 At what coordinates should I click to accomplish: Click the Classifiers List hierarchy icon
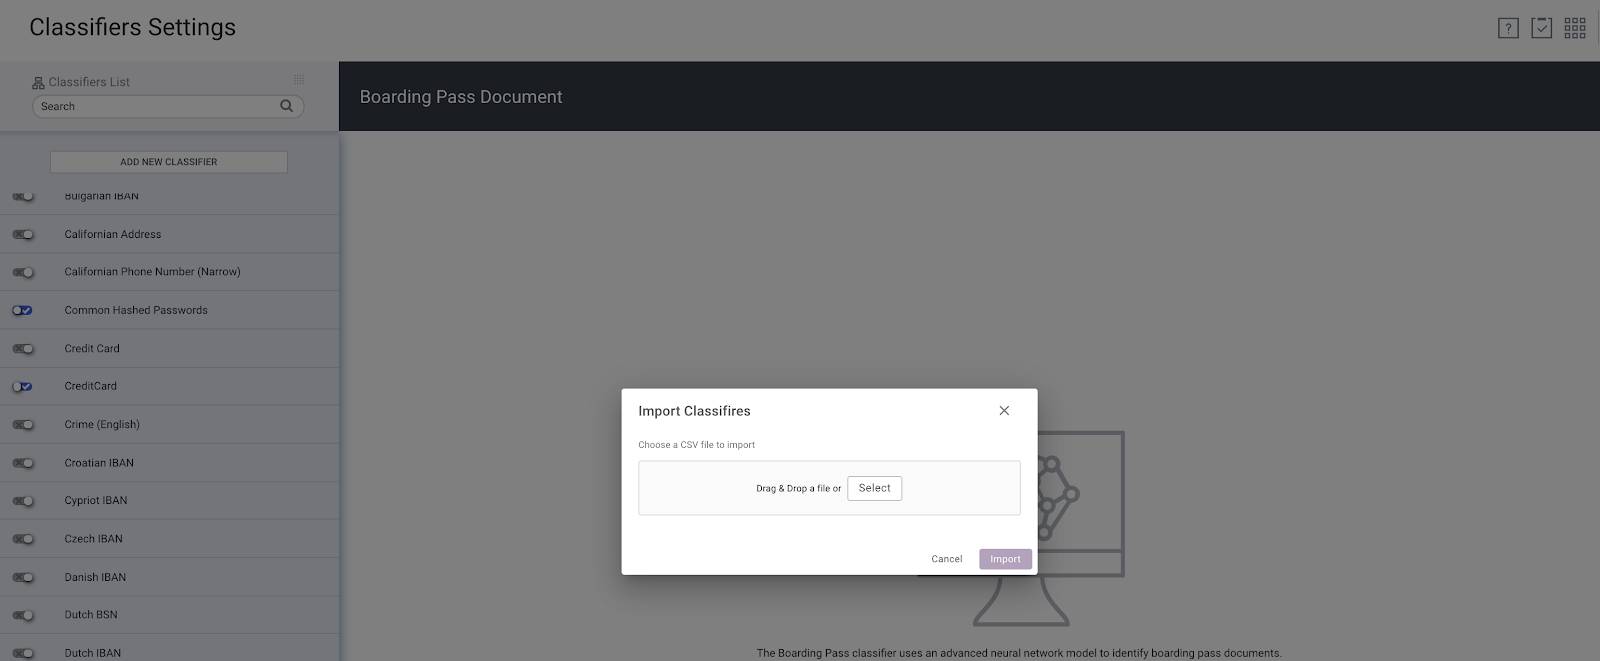coord(38,83)
